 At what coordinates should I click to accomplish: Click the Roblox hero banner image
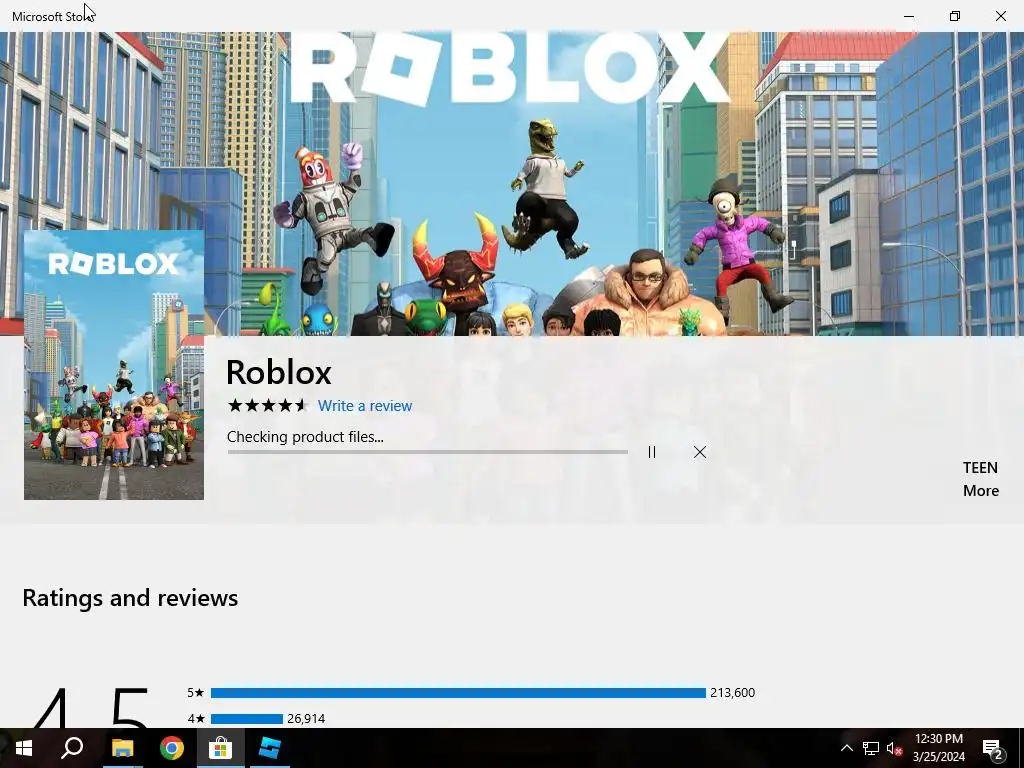tap(512, 184)
